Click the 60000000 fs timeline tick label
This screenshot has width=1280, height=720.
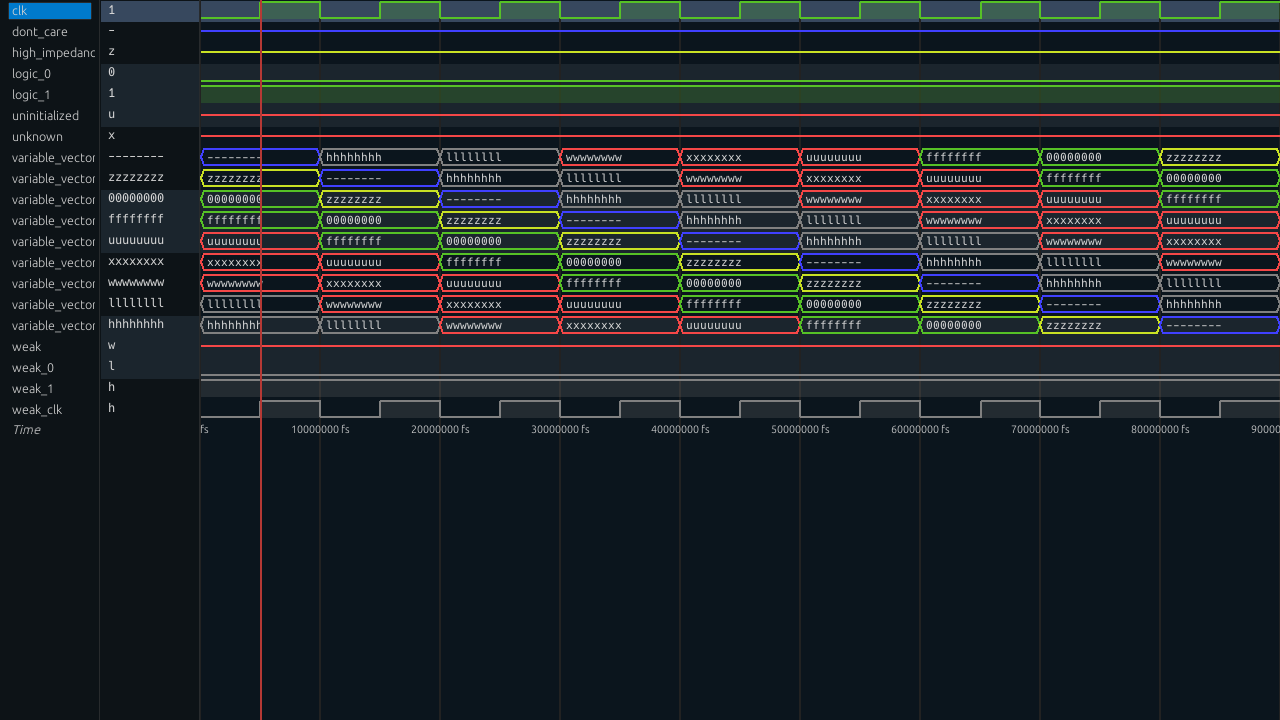(920, 429)
